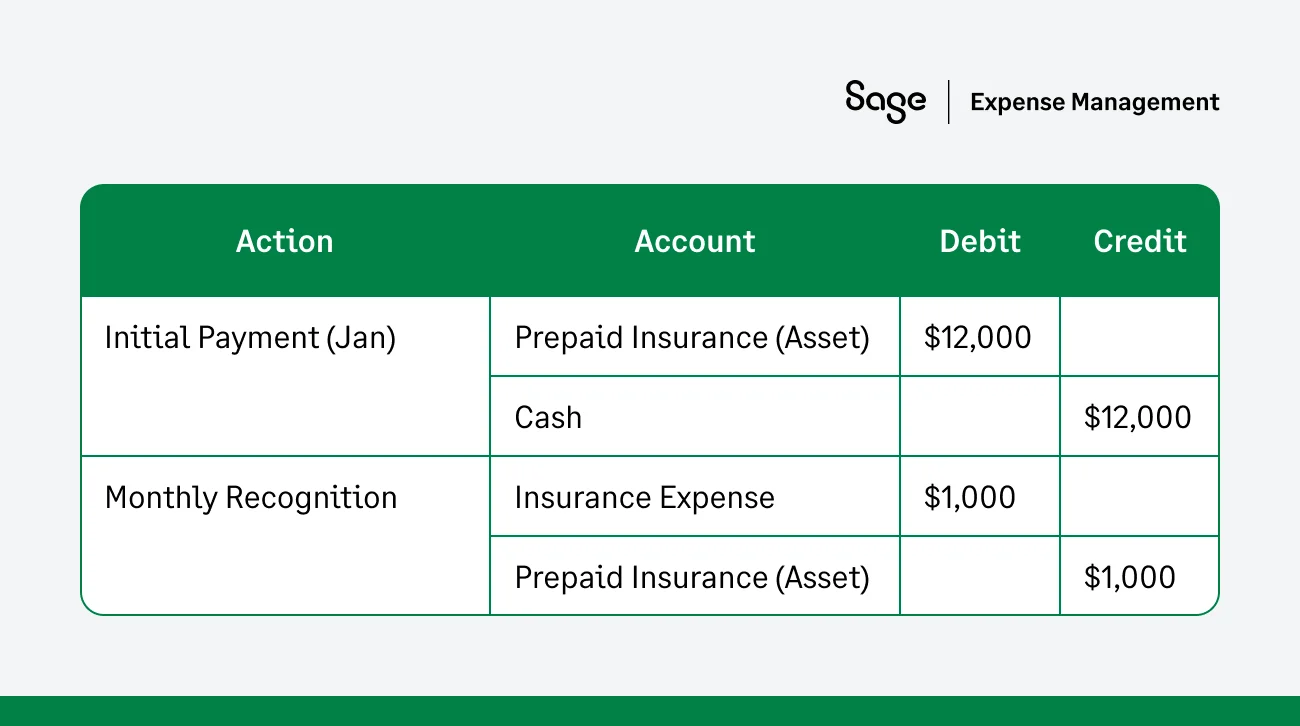Click the empty debit cell in the last row
This screenshot has width=1300, height=726.
980,576
